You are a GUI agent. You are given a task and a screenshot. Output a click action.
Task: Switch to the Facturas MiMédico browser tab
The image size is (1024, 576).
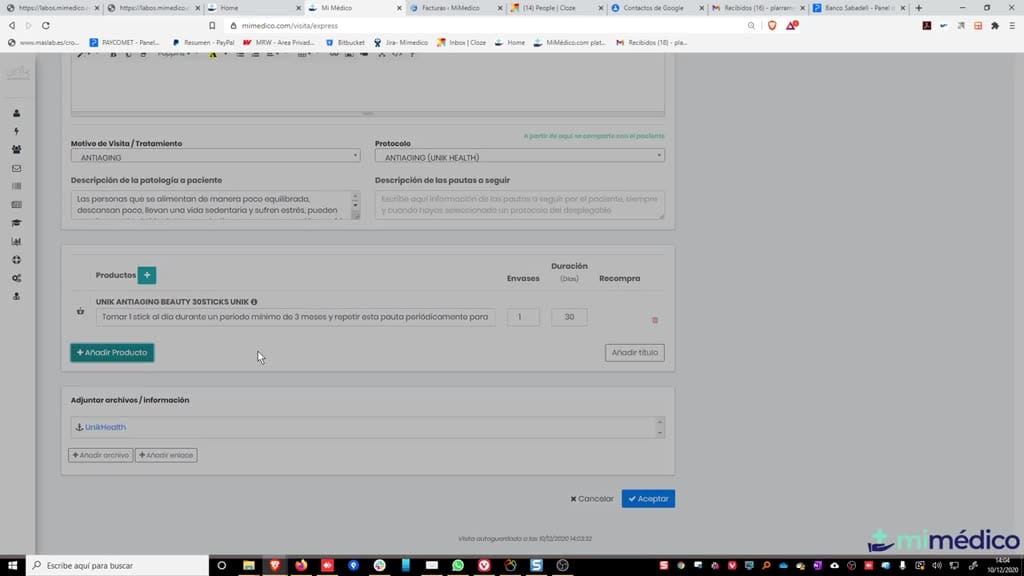coord(451,8)
